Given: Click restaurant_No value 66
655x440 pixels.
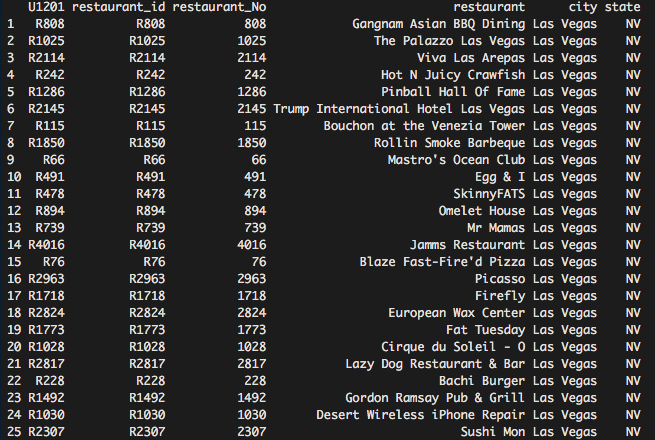Looking at the screenshot, I should 259,160.
